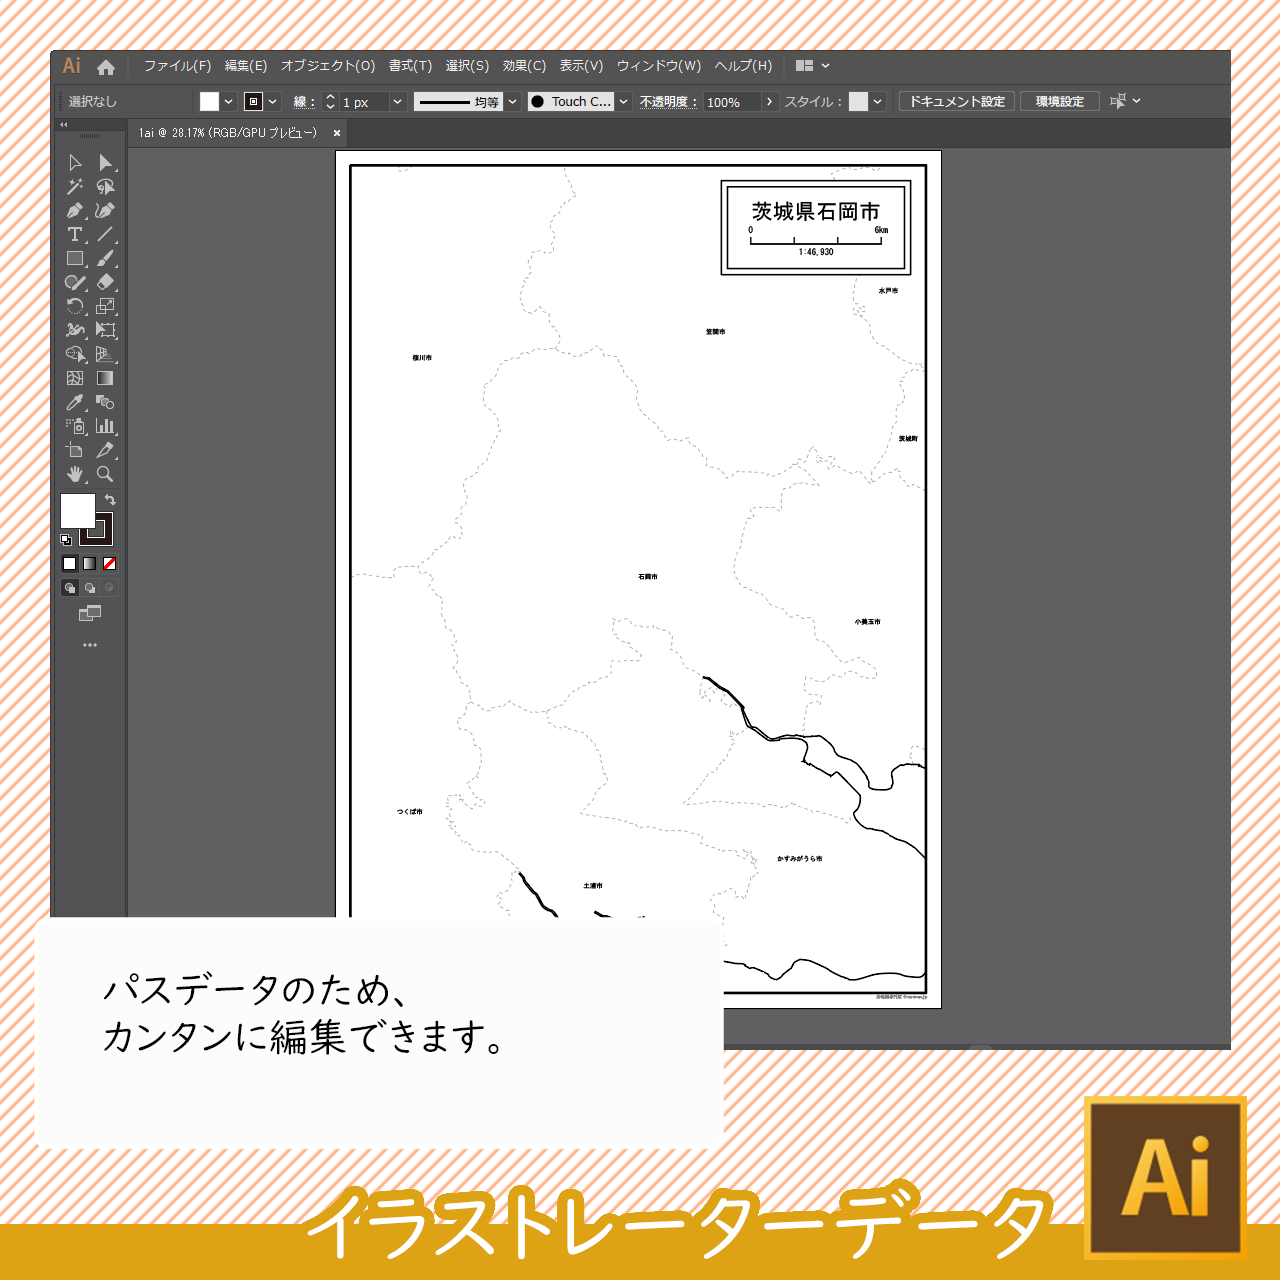This screenshot has width=1280, height=1280.
Task: Select the Hand tool
Action: tap(75, 474)
